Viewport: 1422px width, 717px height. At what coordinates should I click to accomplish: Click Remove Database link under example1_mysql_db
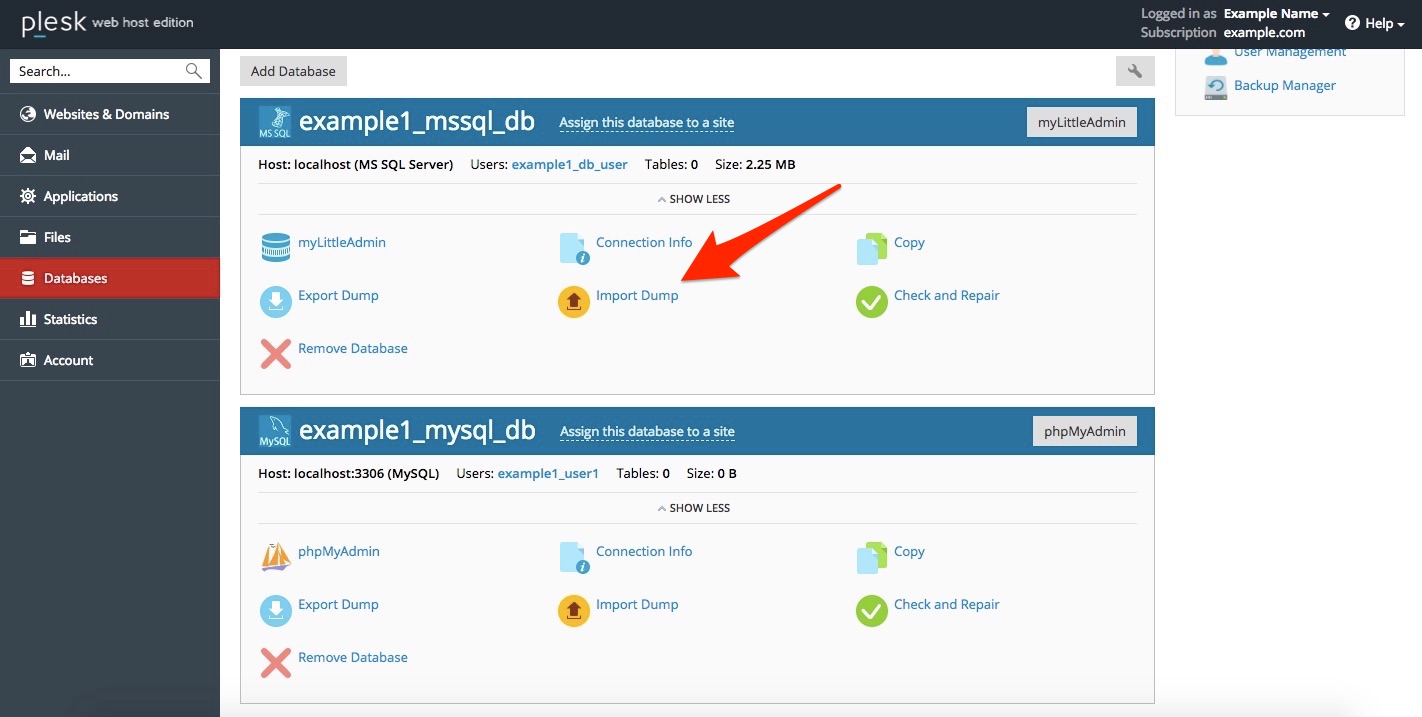[x=353, y=657]
